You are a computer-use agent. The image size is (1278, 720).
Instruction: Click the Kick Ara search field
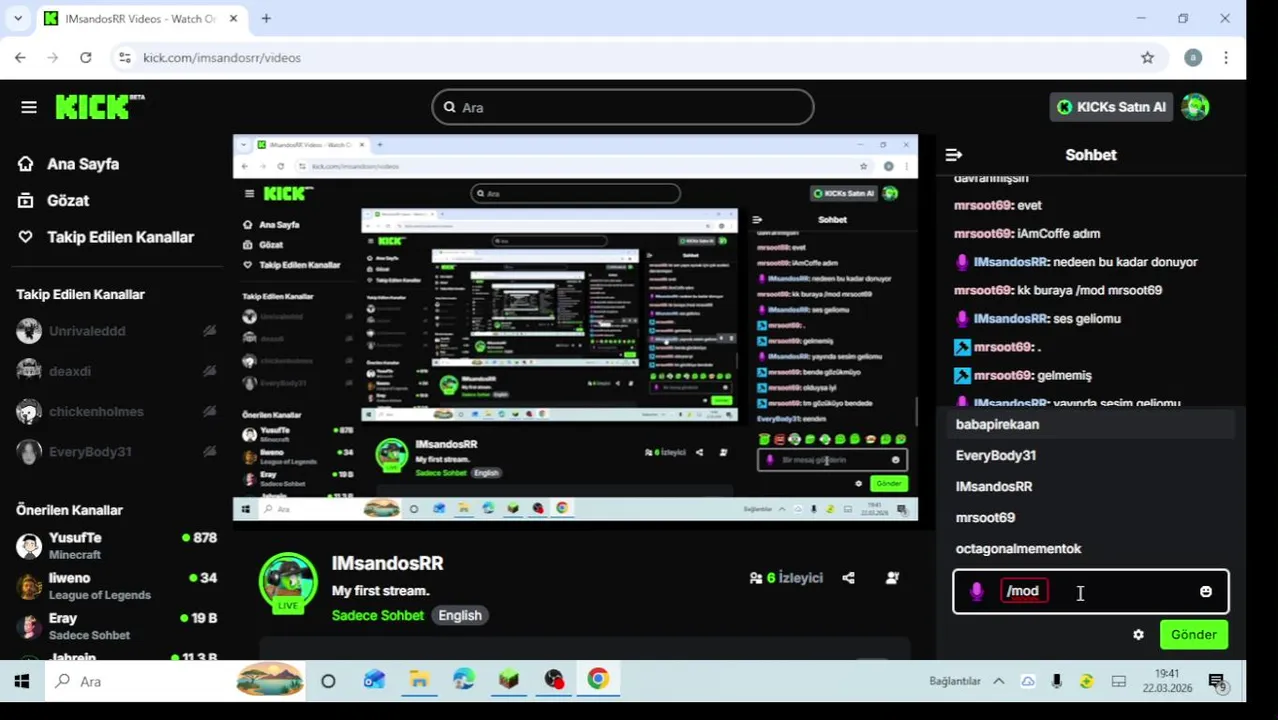point(623,107)
